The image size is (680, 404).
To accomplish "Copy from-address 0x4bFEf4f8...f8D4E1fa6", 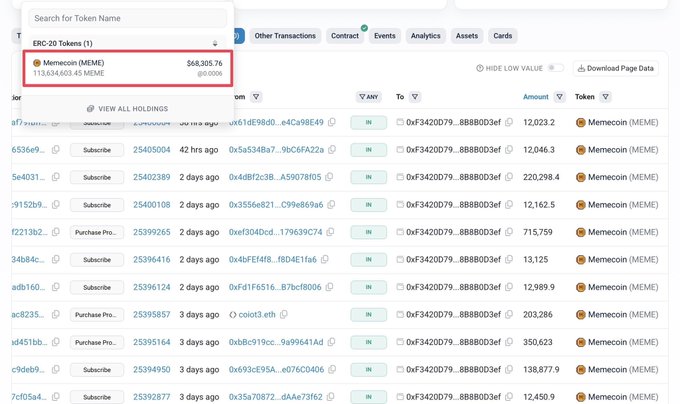I will 324,259.
